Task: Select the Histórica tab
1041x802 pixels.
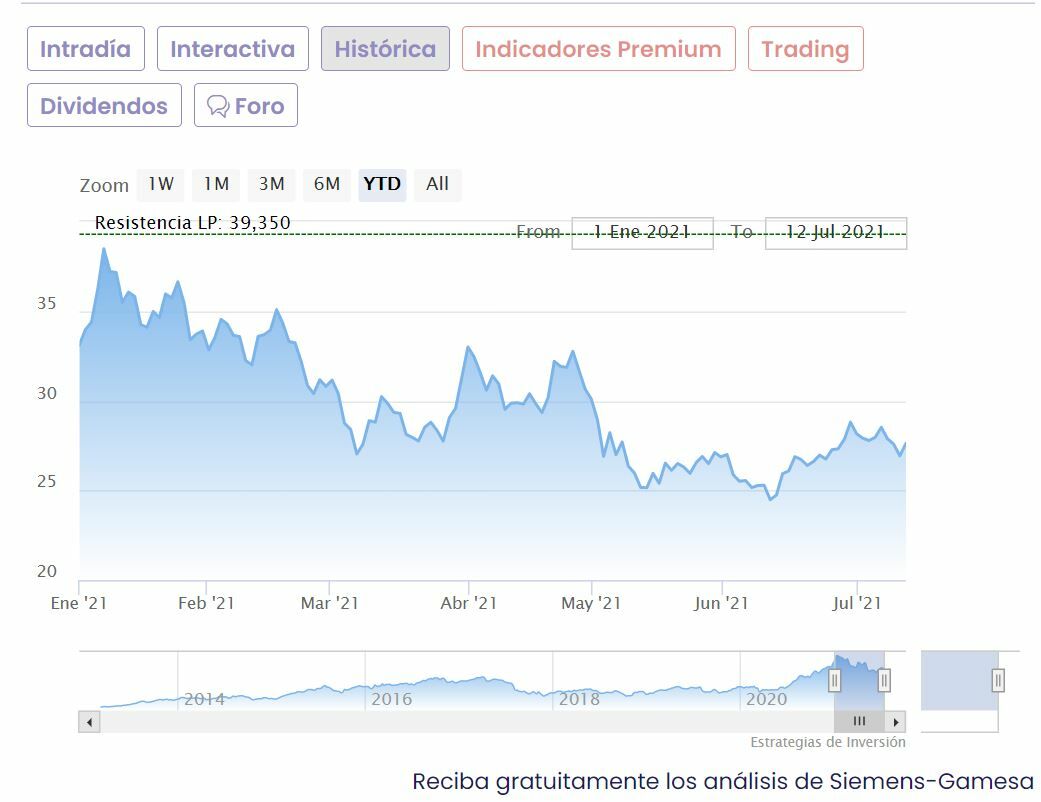Action: coord(385,49)
